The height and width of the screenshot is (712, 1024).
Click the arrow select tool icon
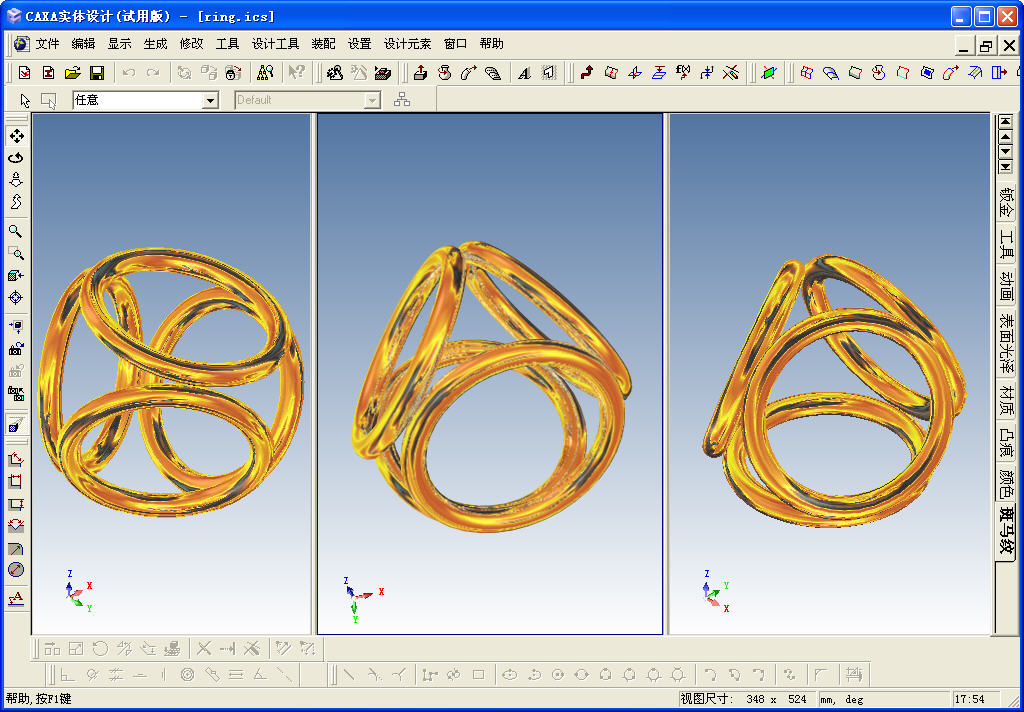[25, 100]
